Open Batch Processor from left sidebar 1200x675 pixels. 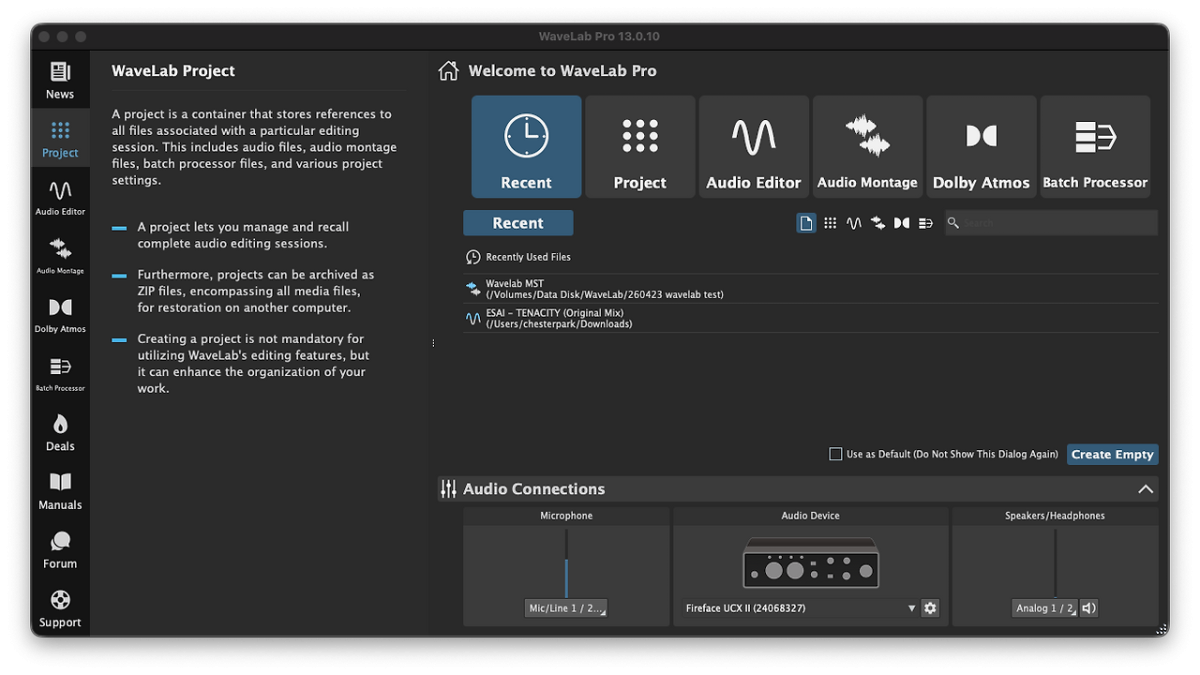pyautogui.click(x=60, y=373)
